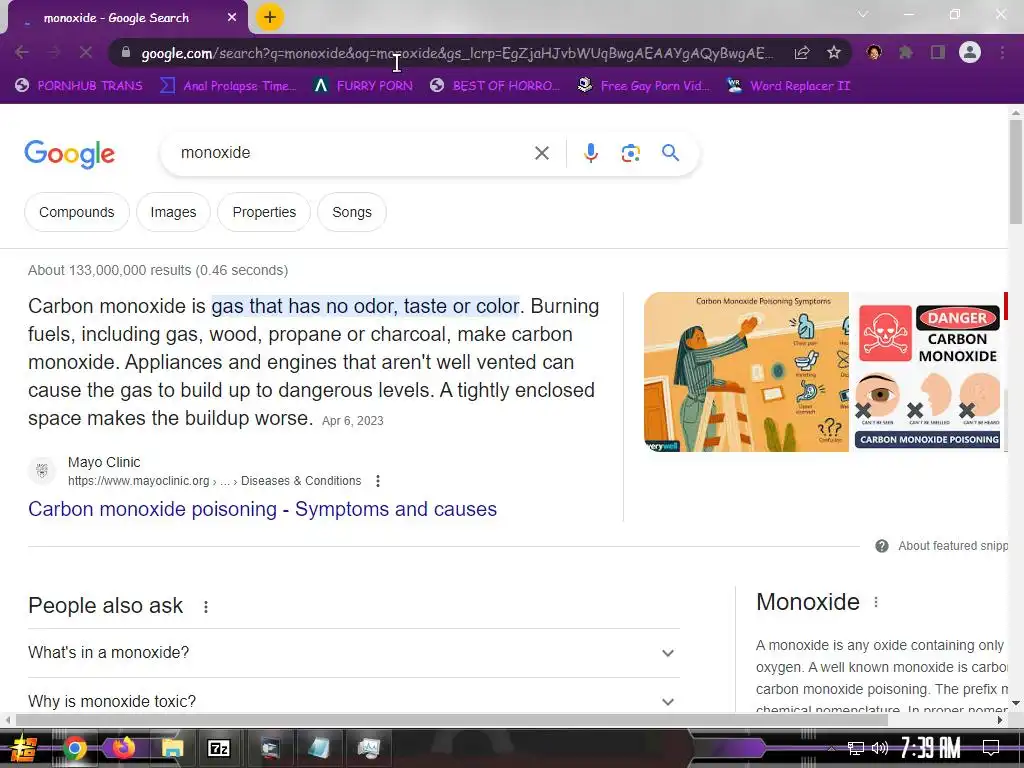Click the lock icon in address bar
The image size is (1024, 768).
point(127,53)
